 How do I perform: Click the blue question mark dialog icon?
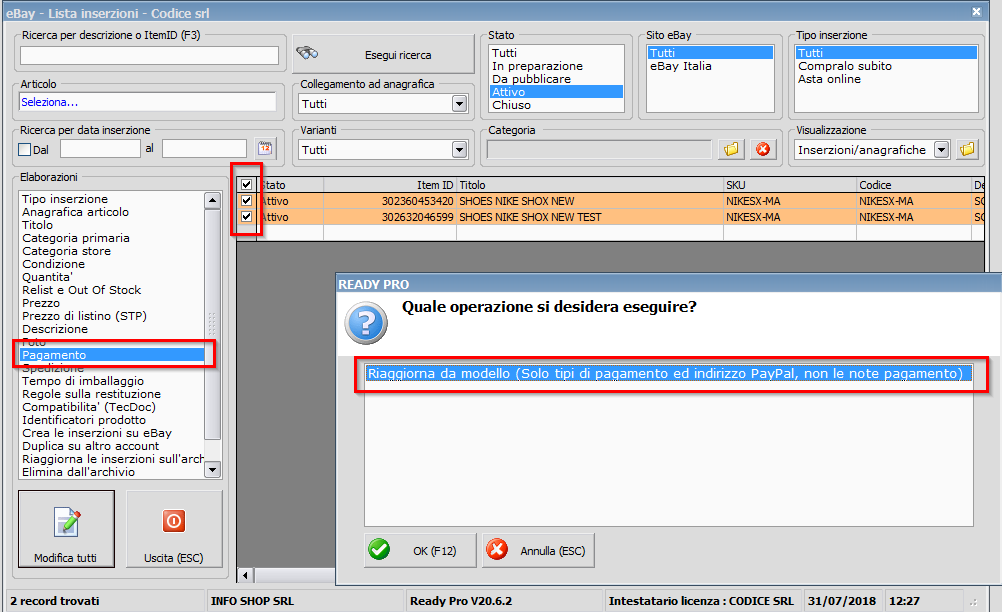(366, 323)
